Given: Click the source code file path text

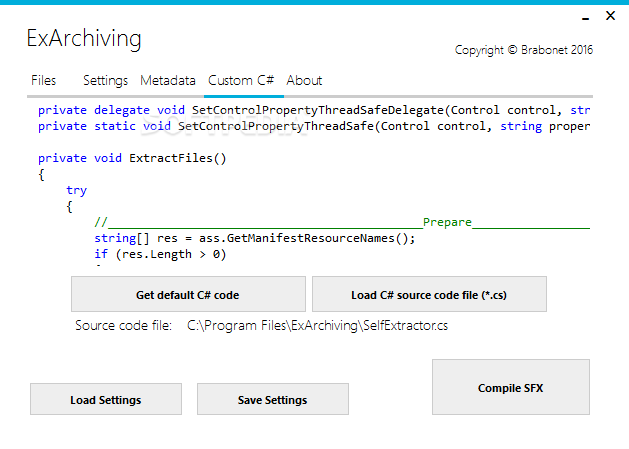Looking at the screenshot, I should point(317,325).
